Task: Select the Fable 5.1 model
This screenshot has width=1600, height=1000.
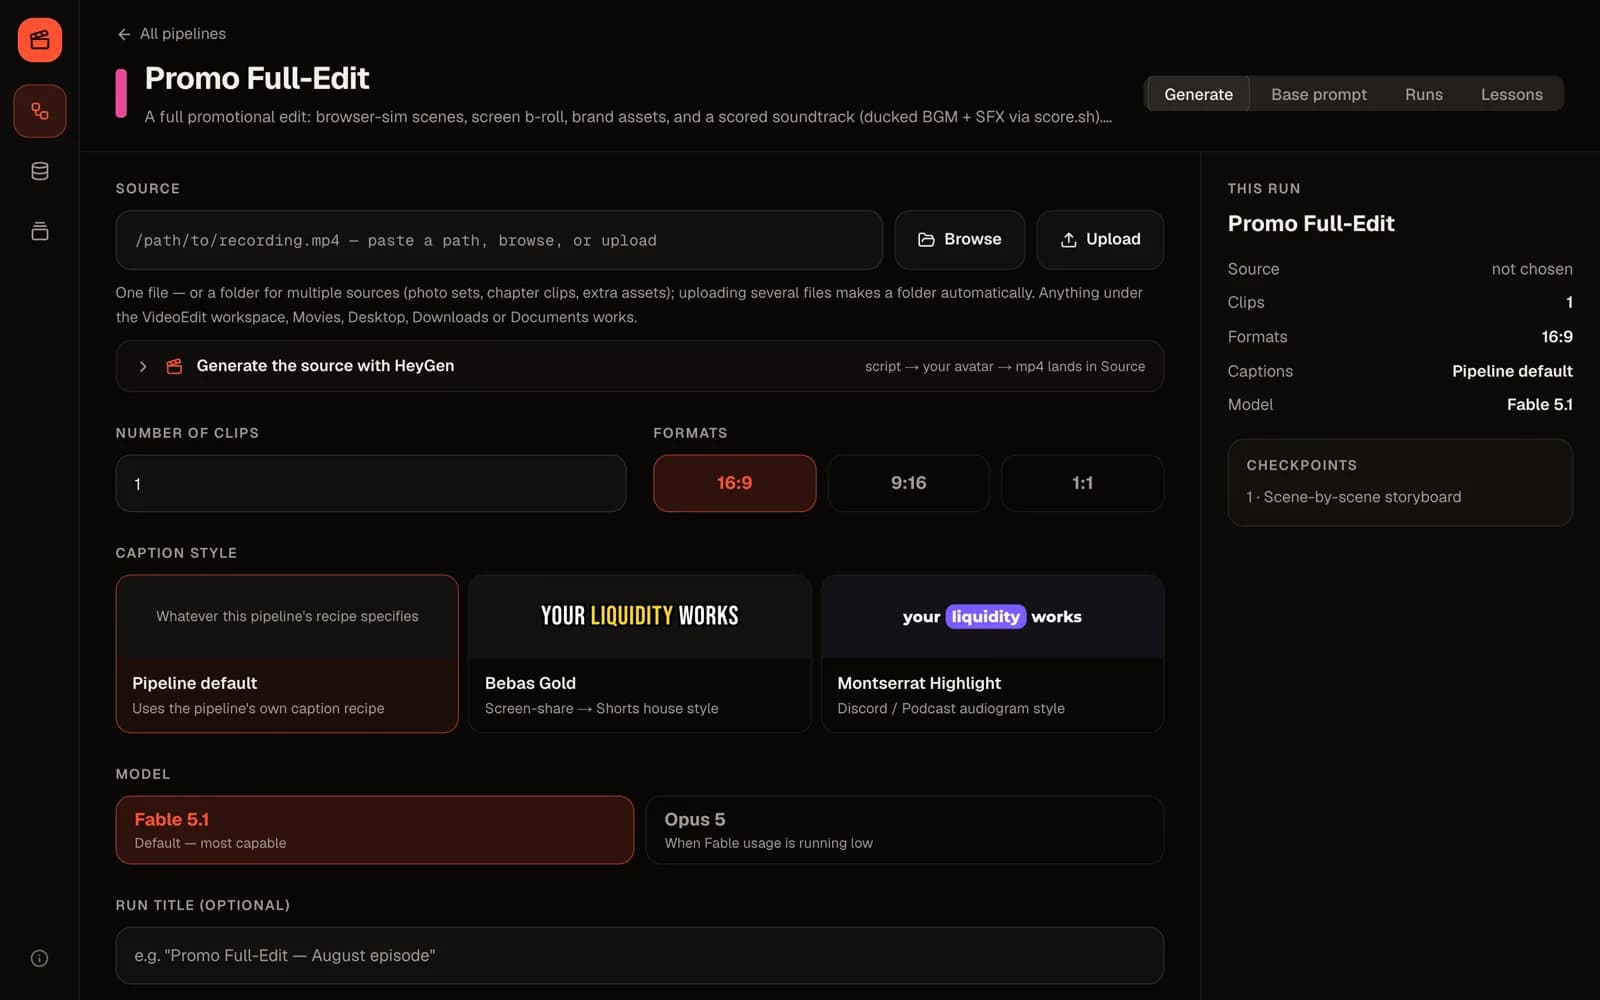Action: [374, 830]
